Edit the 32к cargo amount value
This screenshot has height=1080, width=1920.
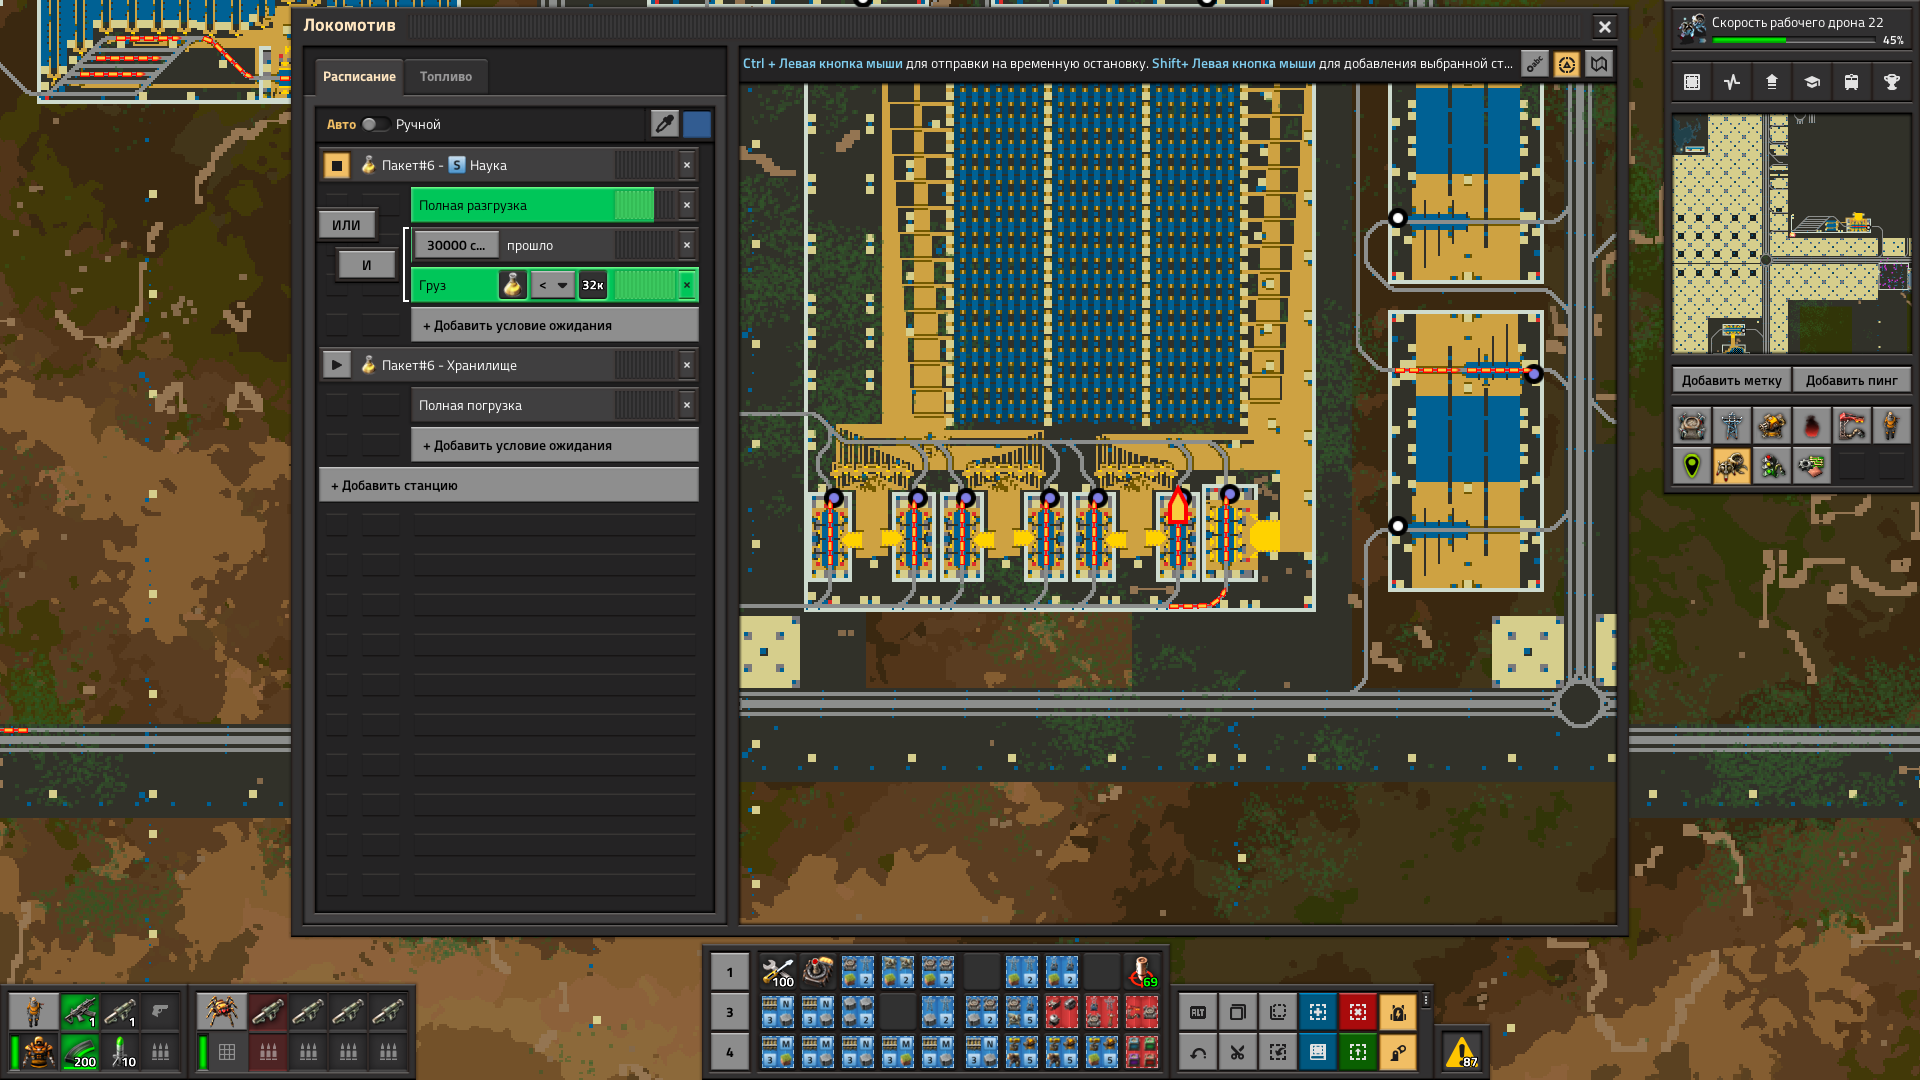click(x=593, y=285)
